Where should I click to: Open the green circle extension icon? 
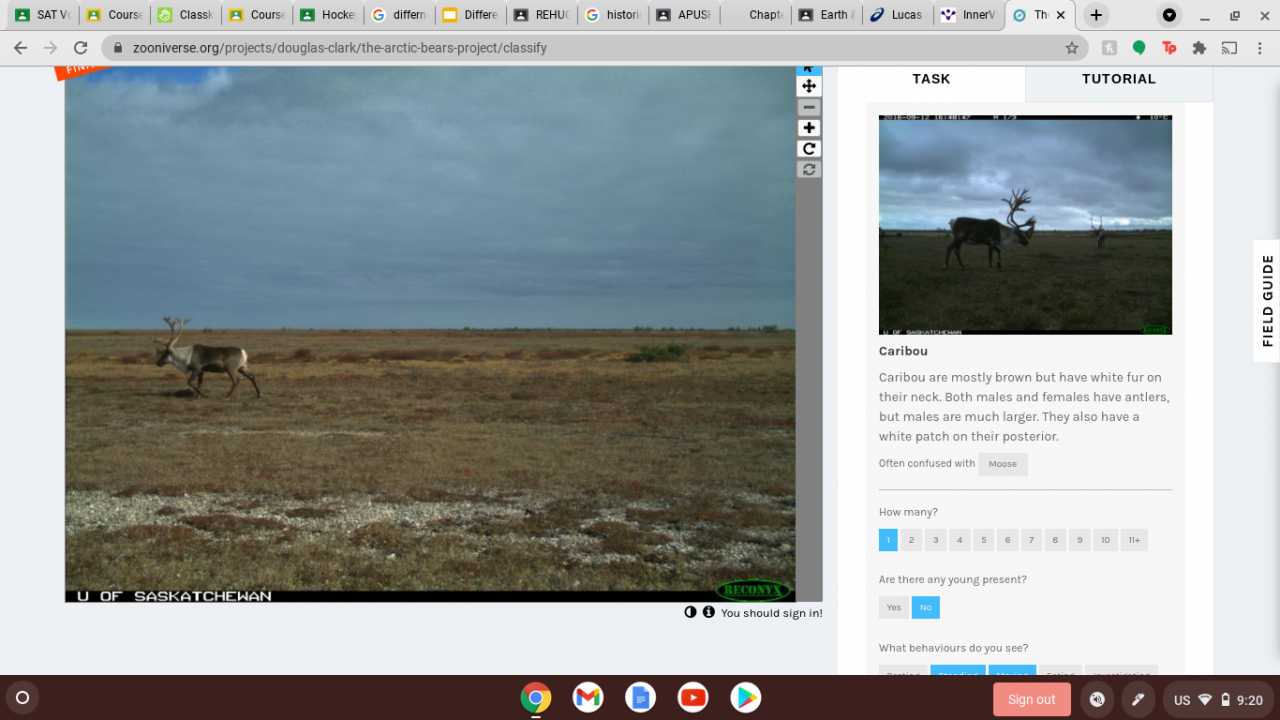point(1139,48)
